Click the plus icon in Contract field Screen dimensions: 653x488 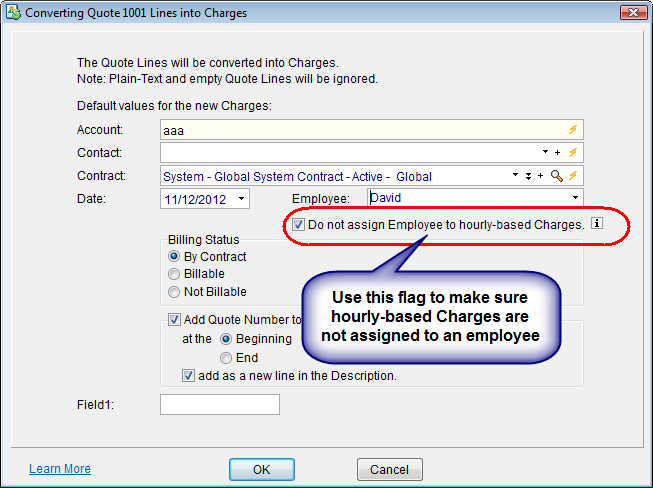[541, 176]
